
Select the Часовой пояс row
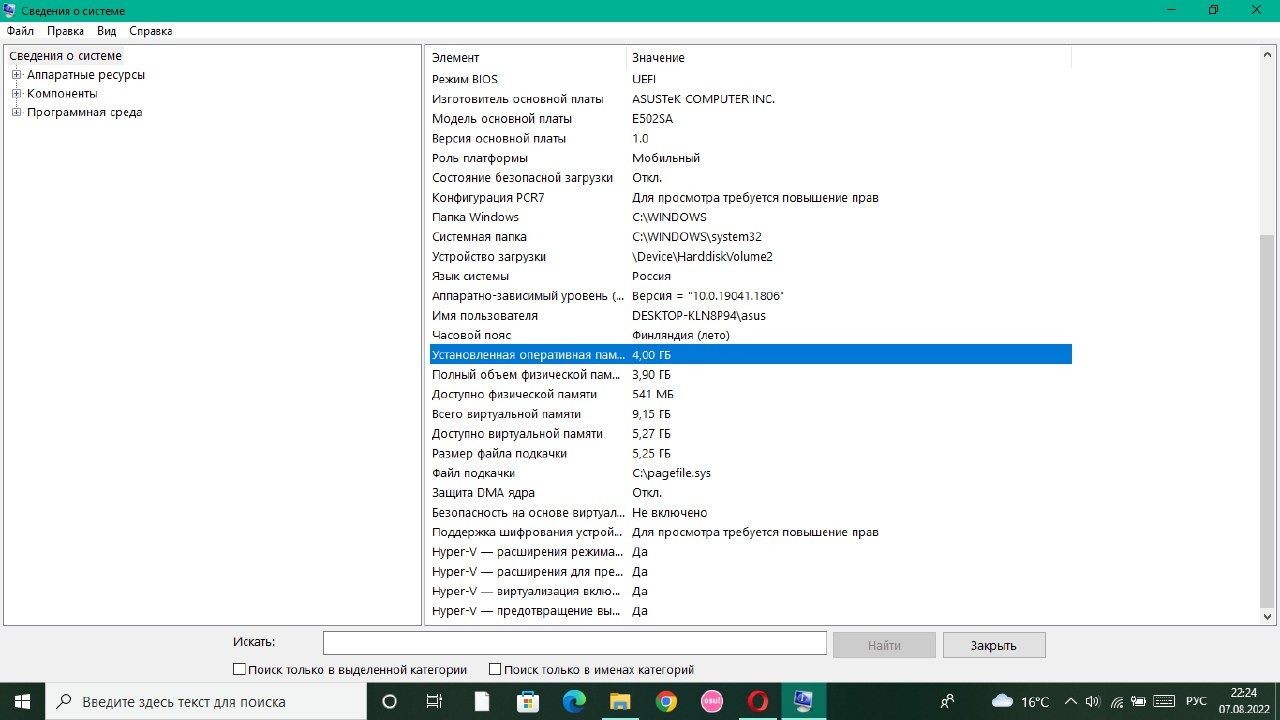pyautogui.click(x=750, y=335)
